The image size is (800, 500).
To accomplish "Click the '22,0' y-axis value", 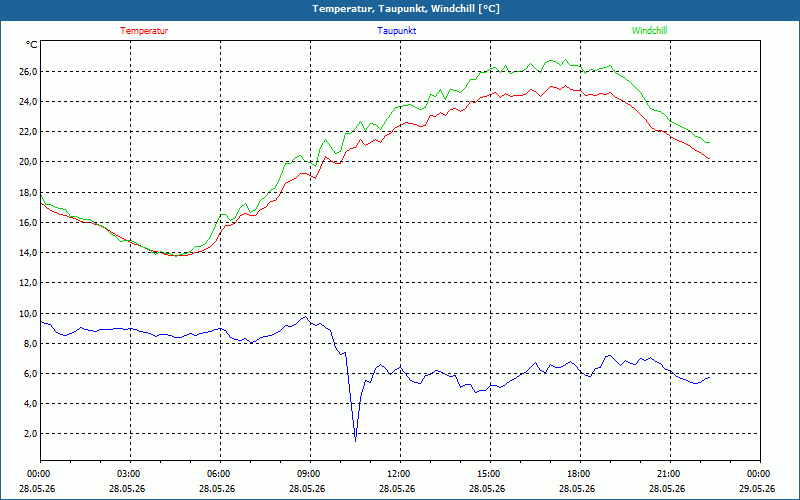I will click(29, 132).
